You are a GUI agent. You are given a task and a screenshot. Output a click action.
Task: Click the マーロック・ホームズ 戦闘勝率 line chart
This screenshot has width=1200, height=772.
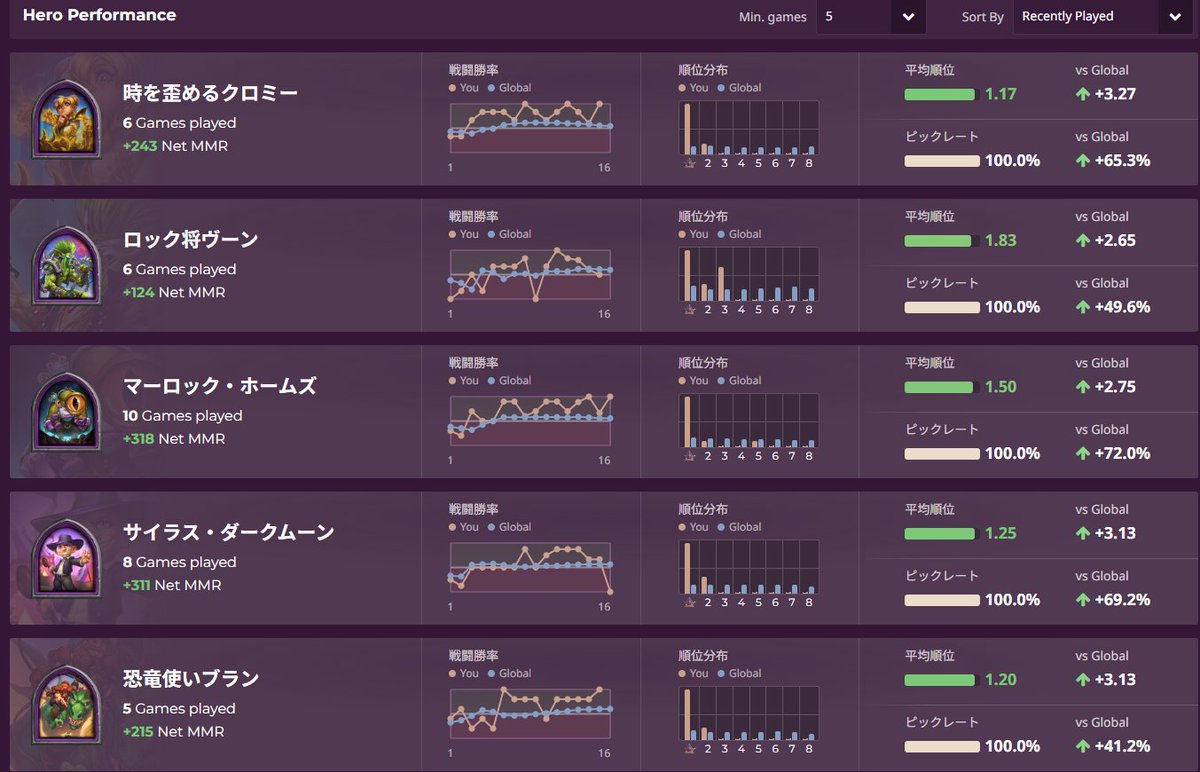click(x=530, y=421)
